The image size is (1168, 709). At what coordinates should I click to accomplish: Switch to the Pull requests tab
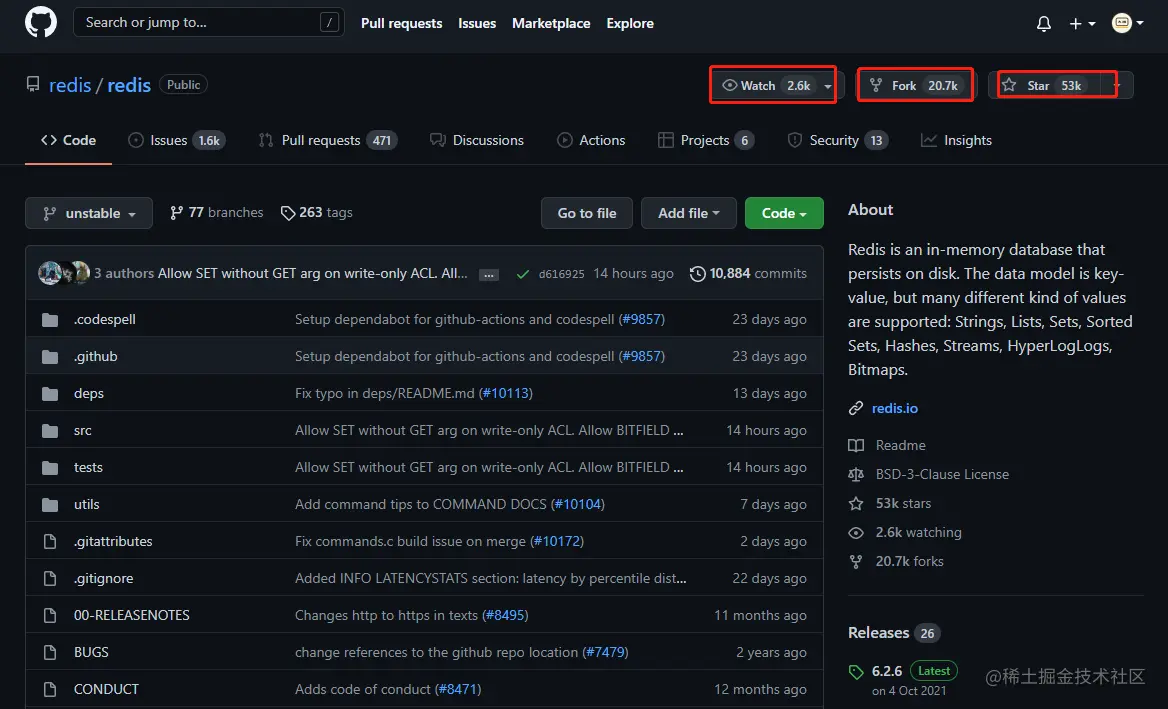click(328, 140)
